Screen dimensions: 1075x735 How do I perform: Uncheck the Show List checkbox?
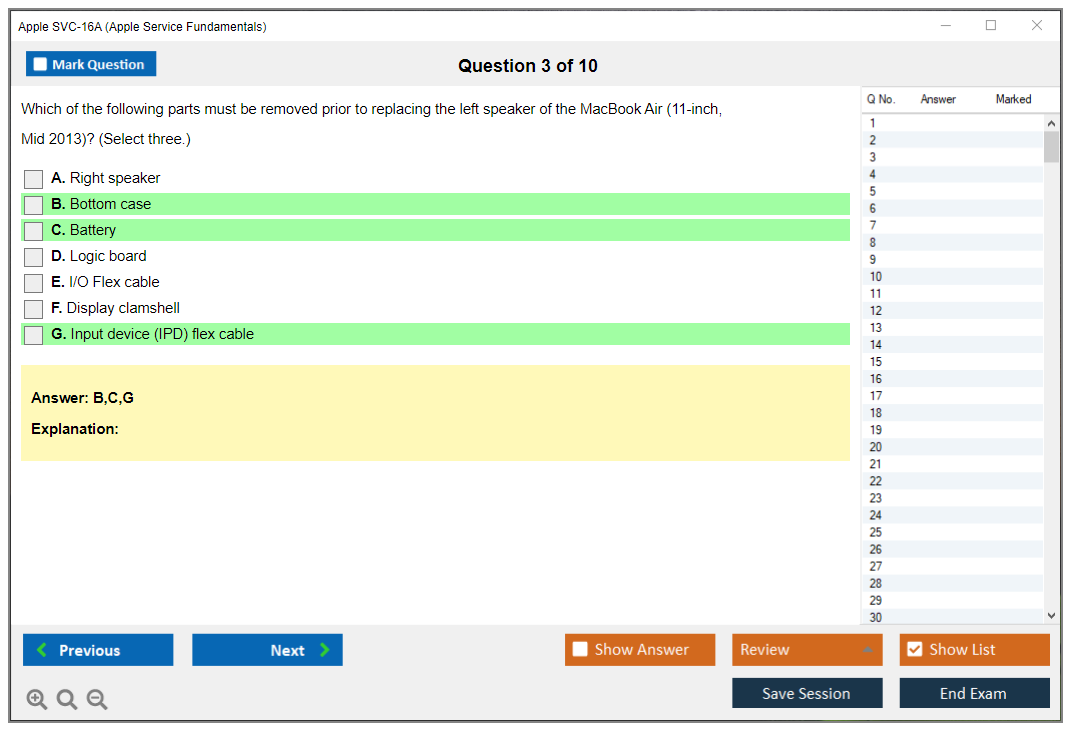point(914,650)
